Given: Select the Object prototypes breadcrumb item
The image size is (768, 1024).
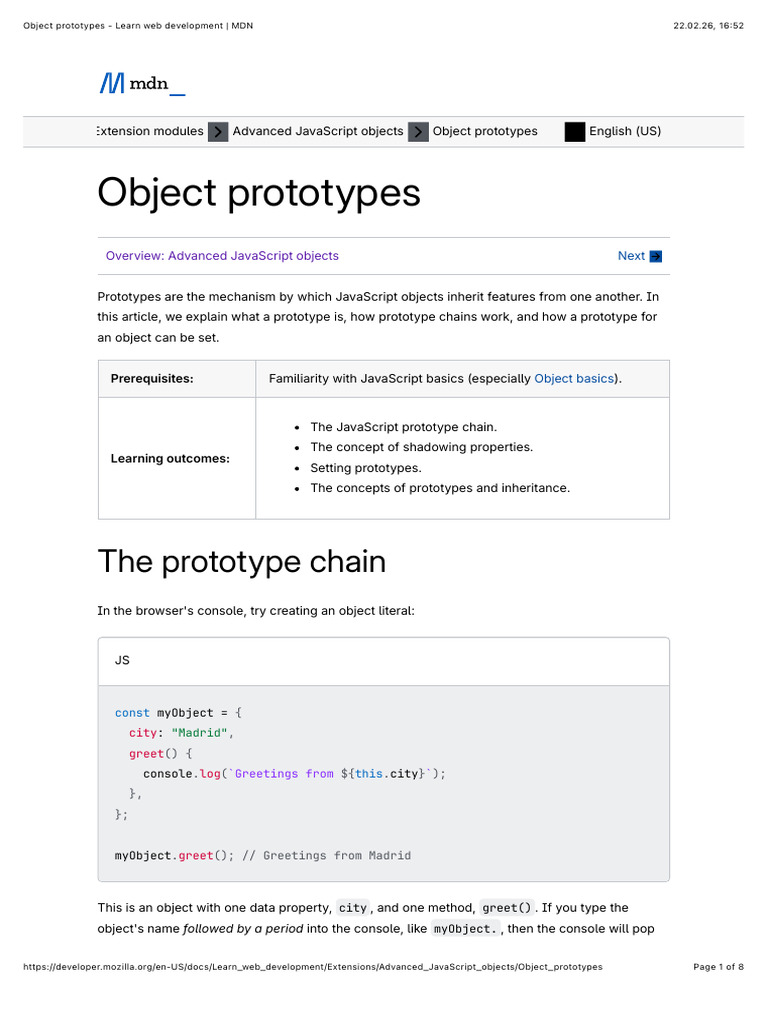Looking at the screenshot, I should coord(485,131).
